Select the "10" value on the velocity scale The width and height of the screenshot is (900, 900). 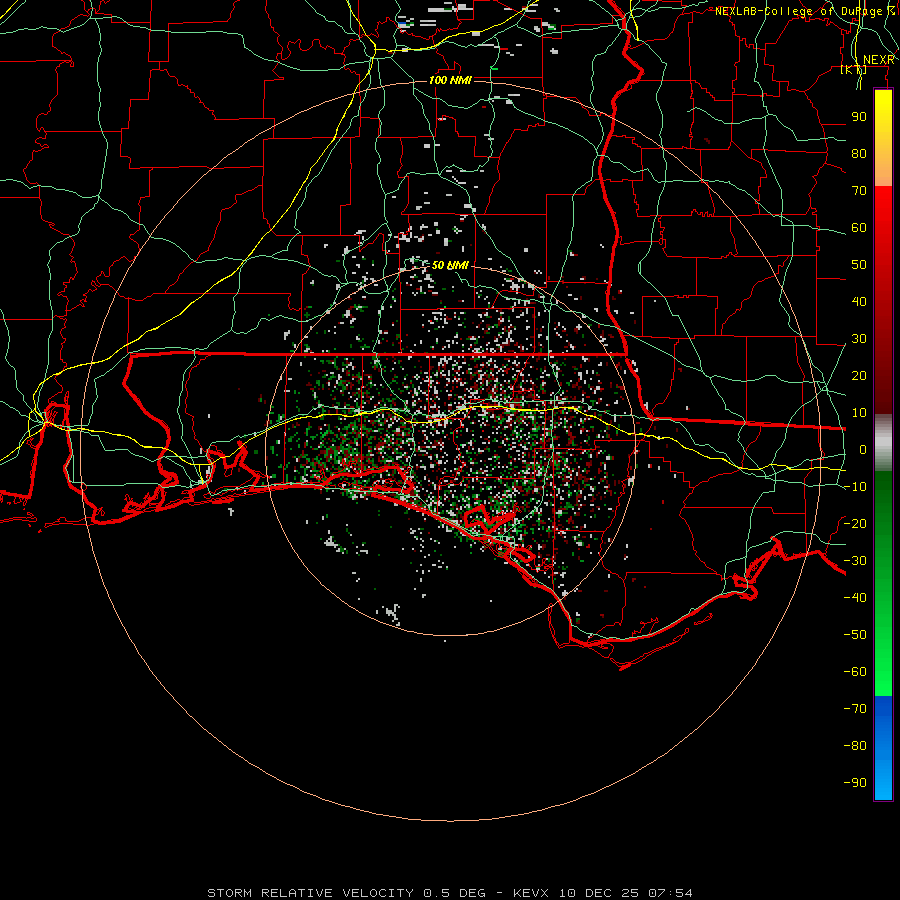(859, 413)
